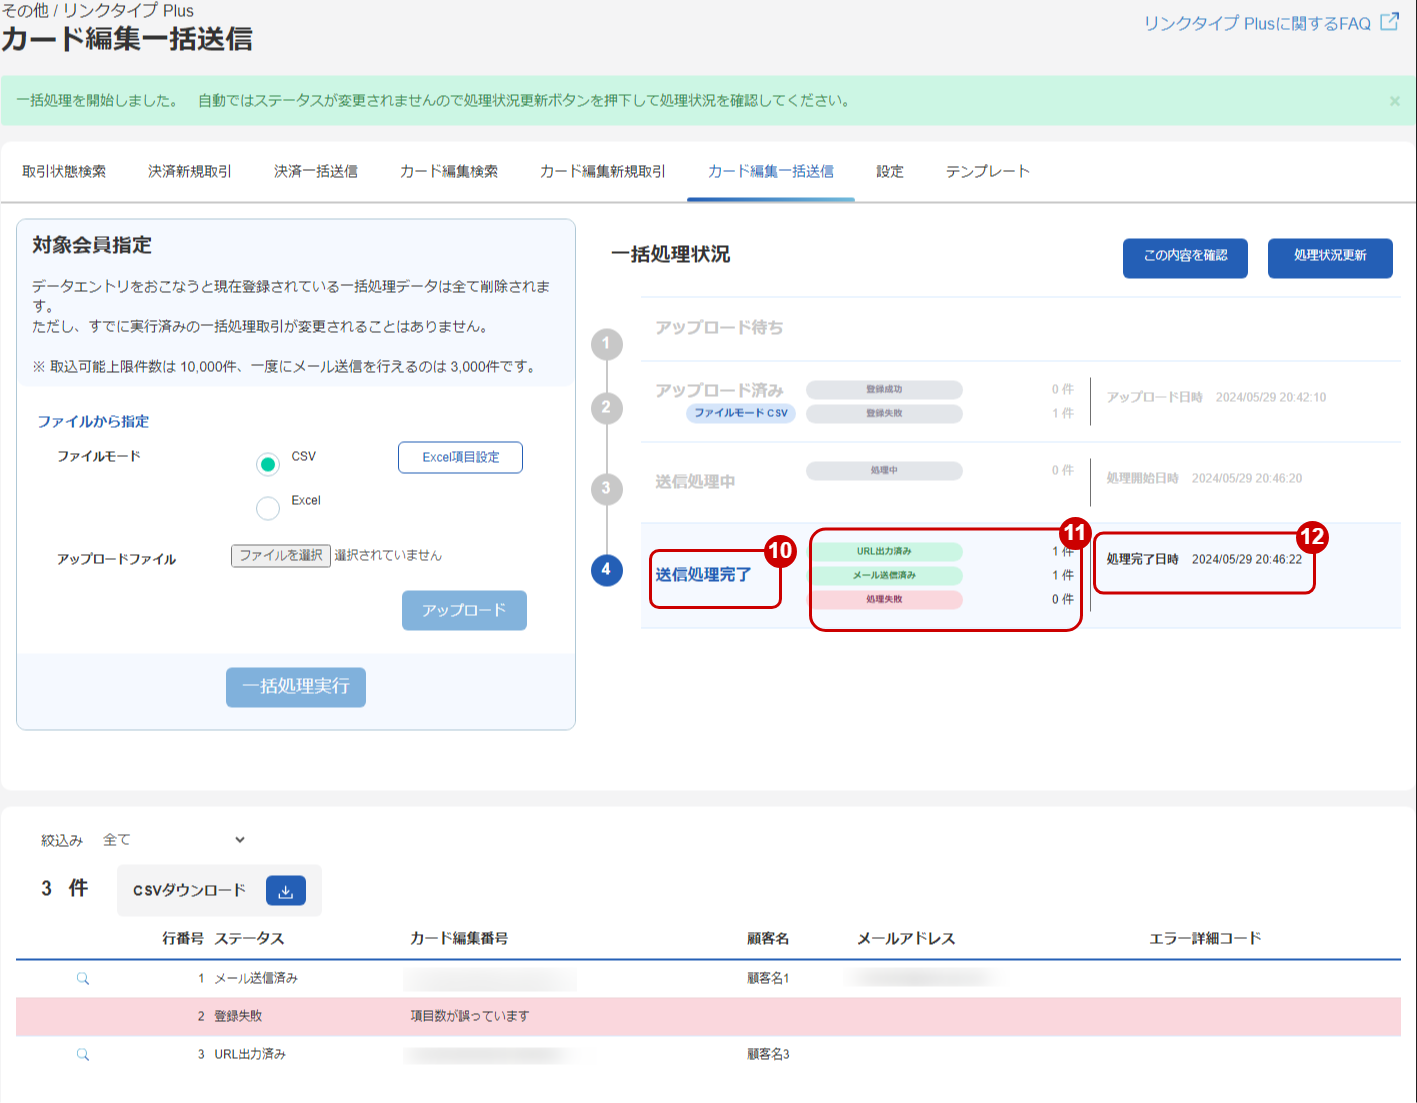Click the 一括処理実行 button
Viewport: 1417px width, 1103px height.
point(296,687)
